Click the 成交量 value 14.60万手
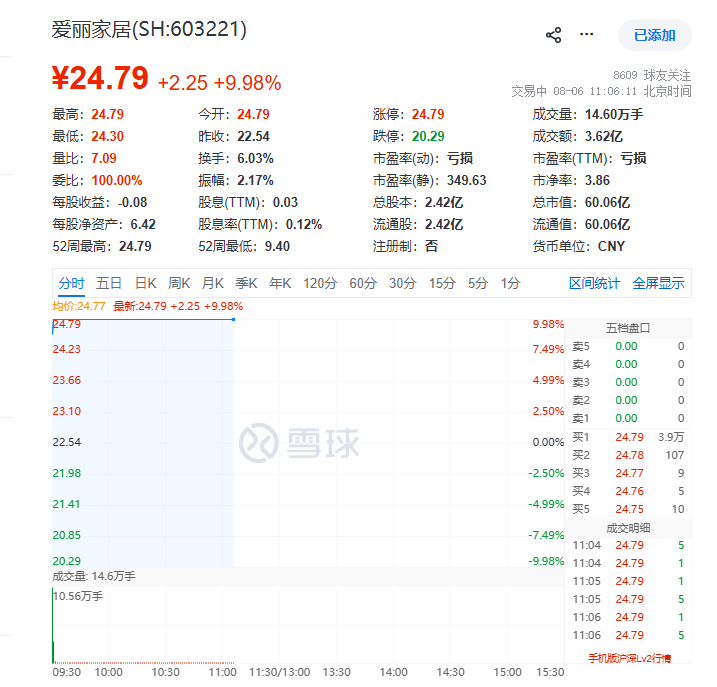The image size is (717, 687). [614, 114]
